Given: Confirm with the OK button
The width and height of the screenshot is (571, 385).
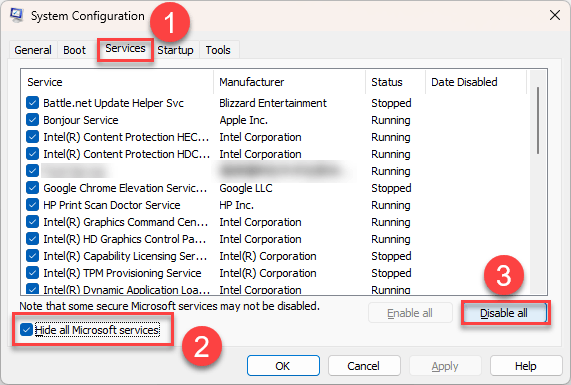Looking at the screenshot, I should tap(283, 366).
